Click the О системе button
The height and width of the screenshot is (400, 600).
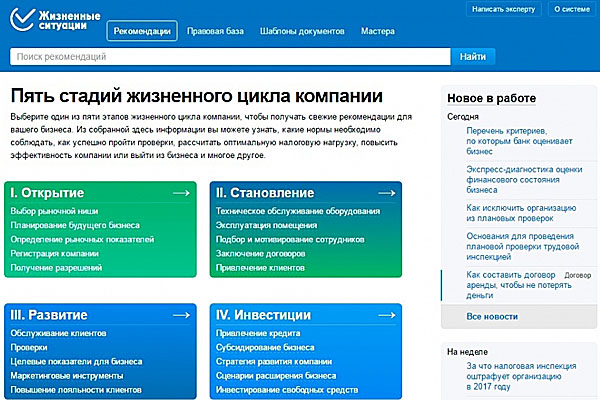(571, 10)
